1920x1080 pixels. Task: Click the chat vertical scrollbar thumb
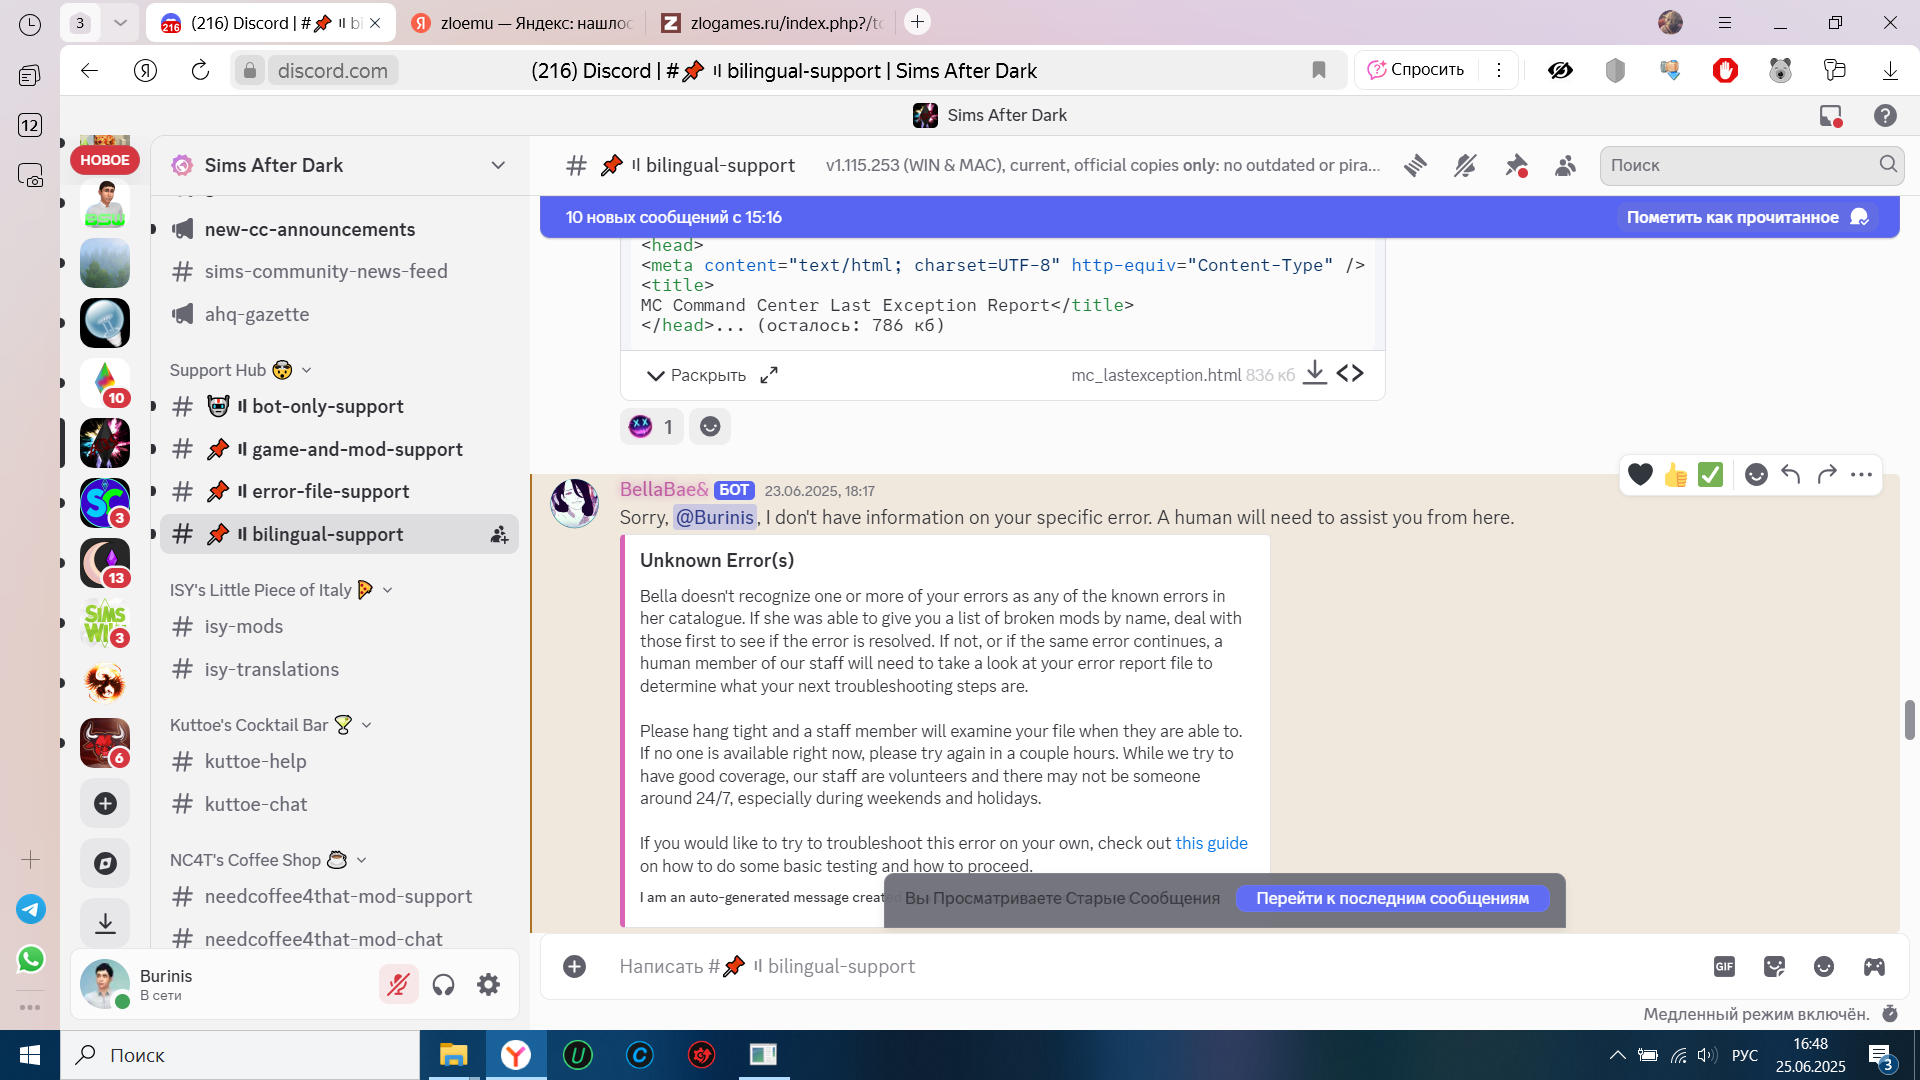coord(1910,720)
